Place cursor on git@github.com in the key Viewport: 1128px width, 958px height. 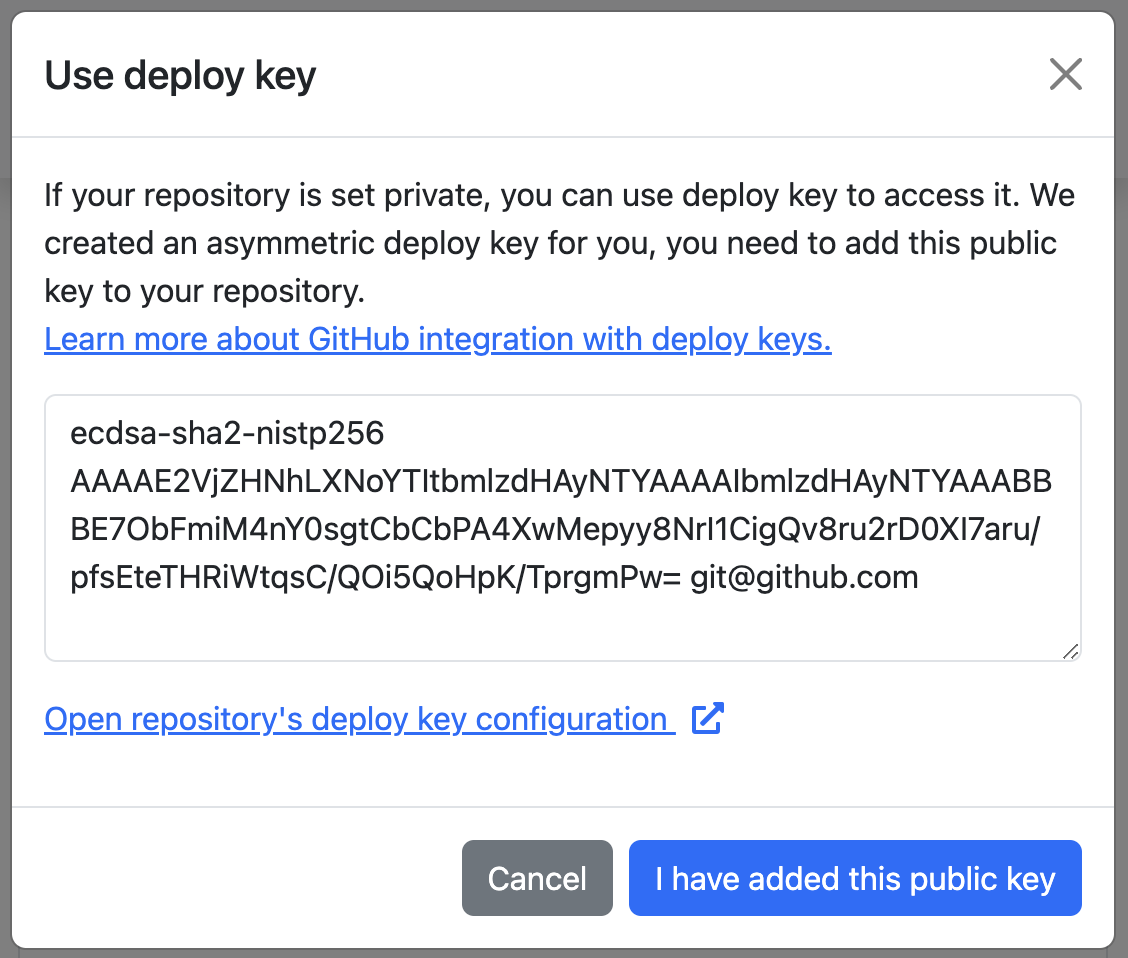pyautogui.click(x=804, y=577)
